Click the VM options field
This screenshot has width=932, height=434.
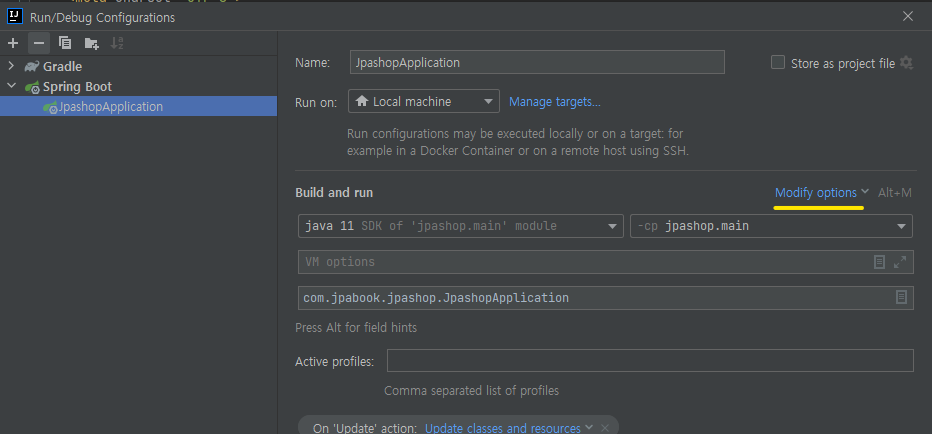click(x=606, y=262)
